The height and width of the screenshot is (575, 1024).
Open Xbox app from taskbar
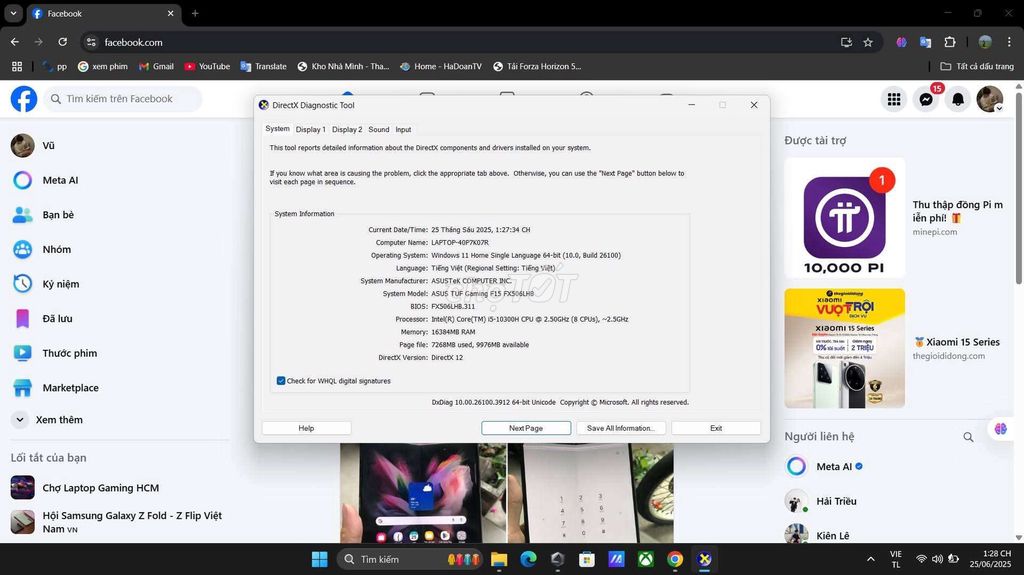(x=646, y=559)
